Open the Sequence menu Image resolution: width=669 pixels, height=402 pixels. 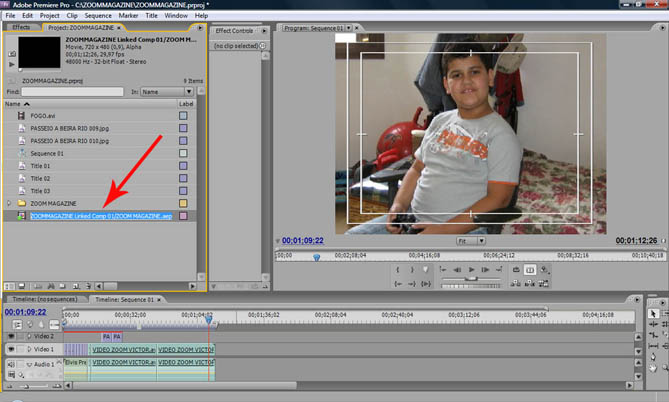(98, 16)
